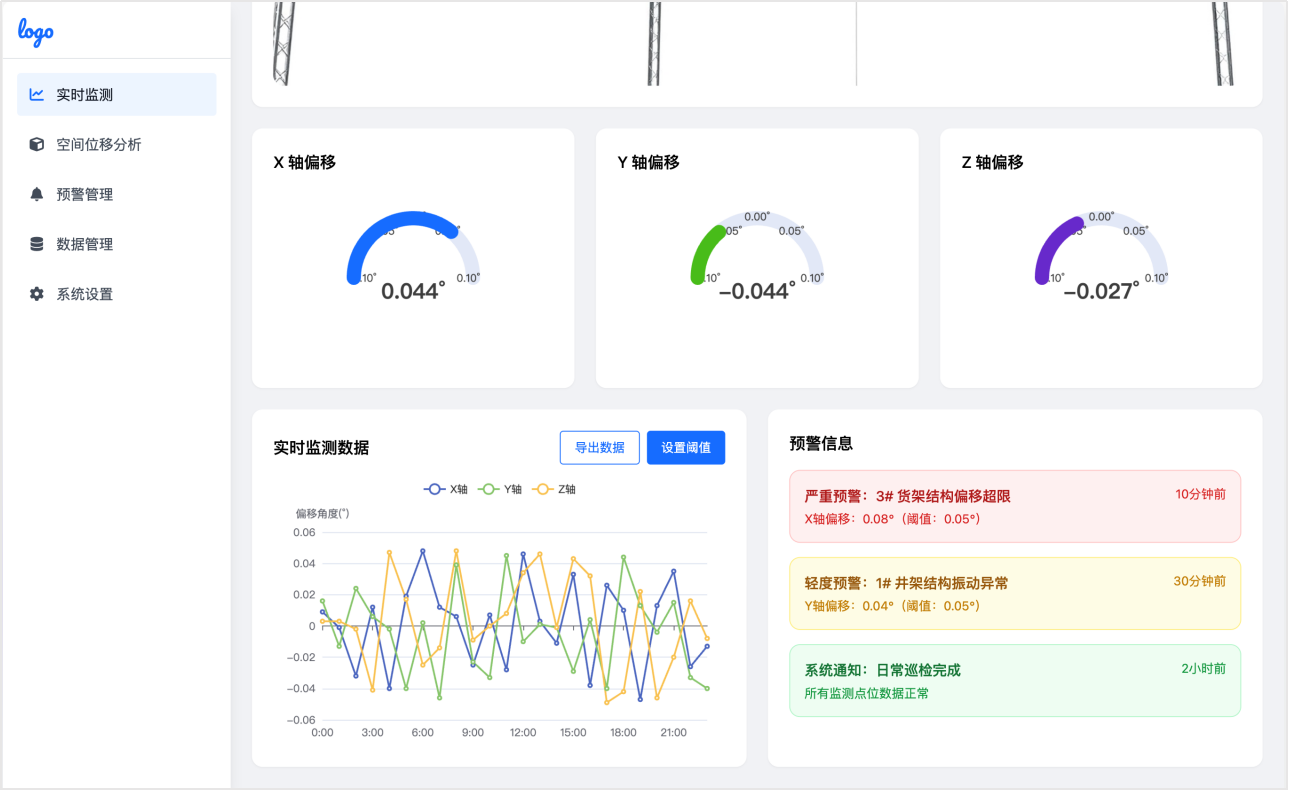Click the 12:00 label on chart axis
The width and height of the screenshot is (1289, 791).
pos(523,733)
